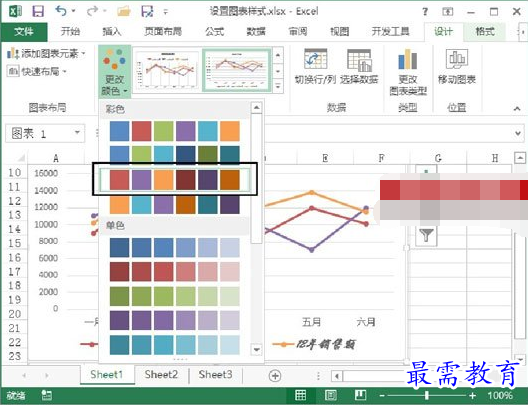Open Change Colors palette button
528x405 pixels.
click(114, 72)
